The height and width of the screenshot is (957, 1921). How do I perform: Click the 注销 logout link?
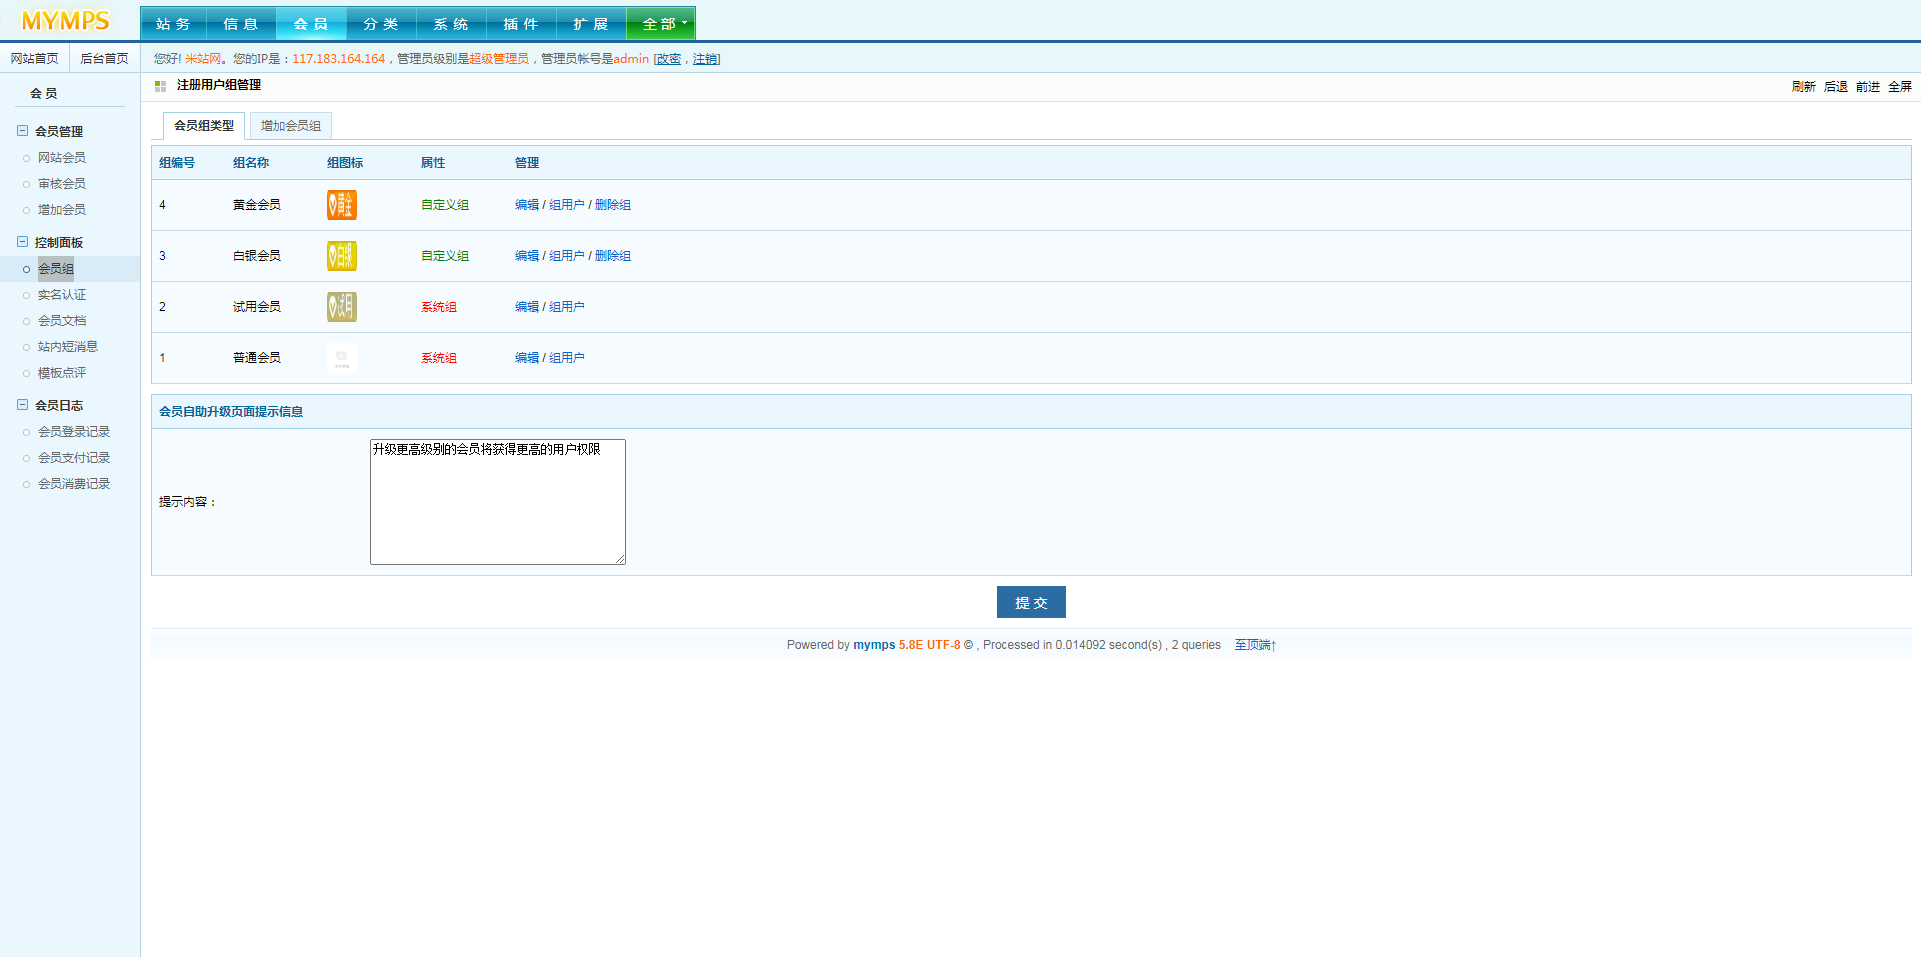[x=705, y=59]
